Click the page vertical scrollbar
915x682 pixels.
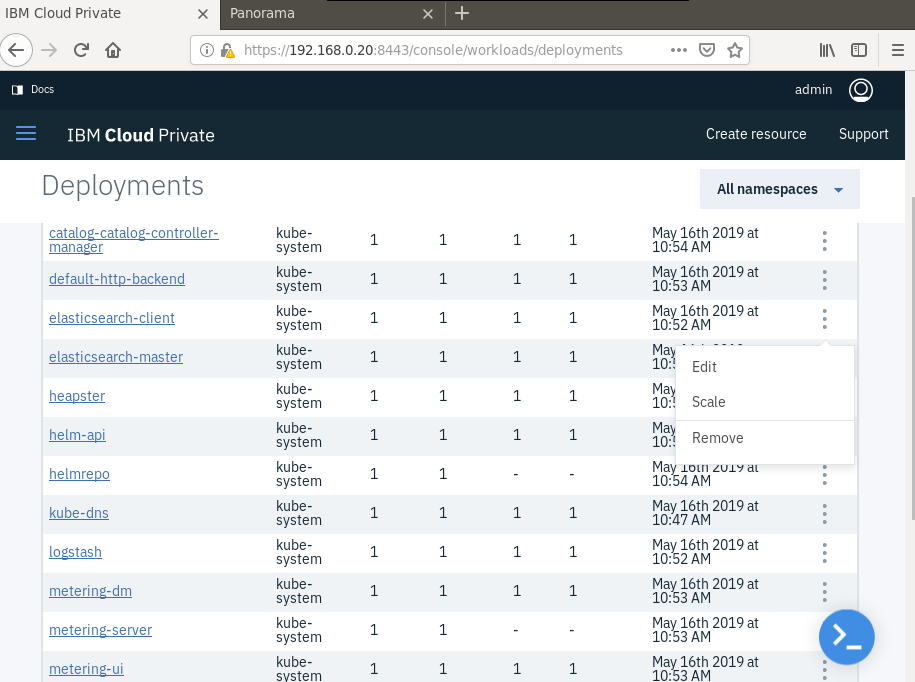click(911, 357)
